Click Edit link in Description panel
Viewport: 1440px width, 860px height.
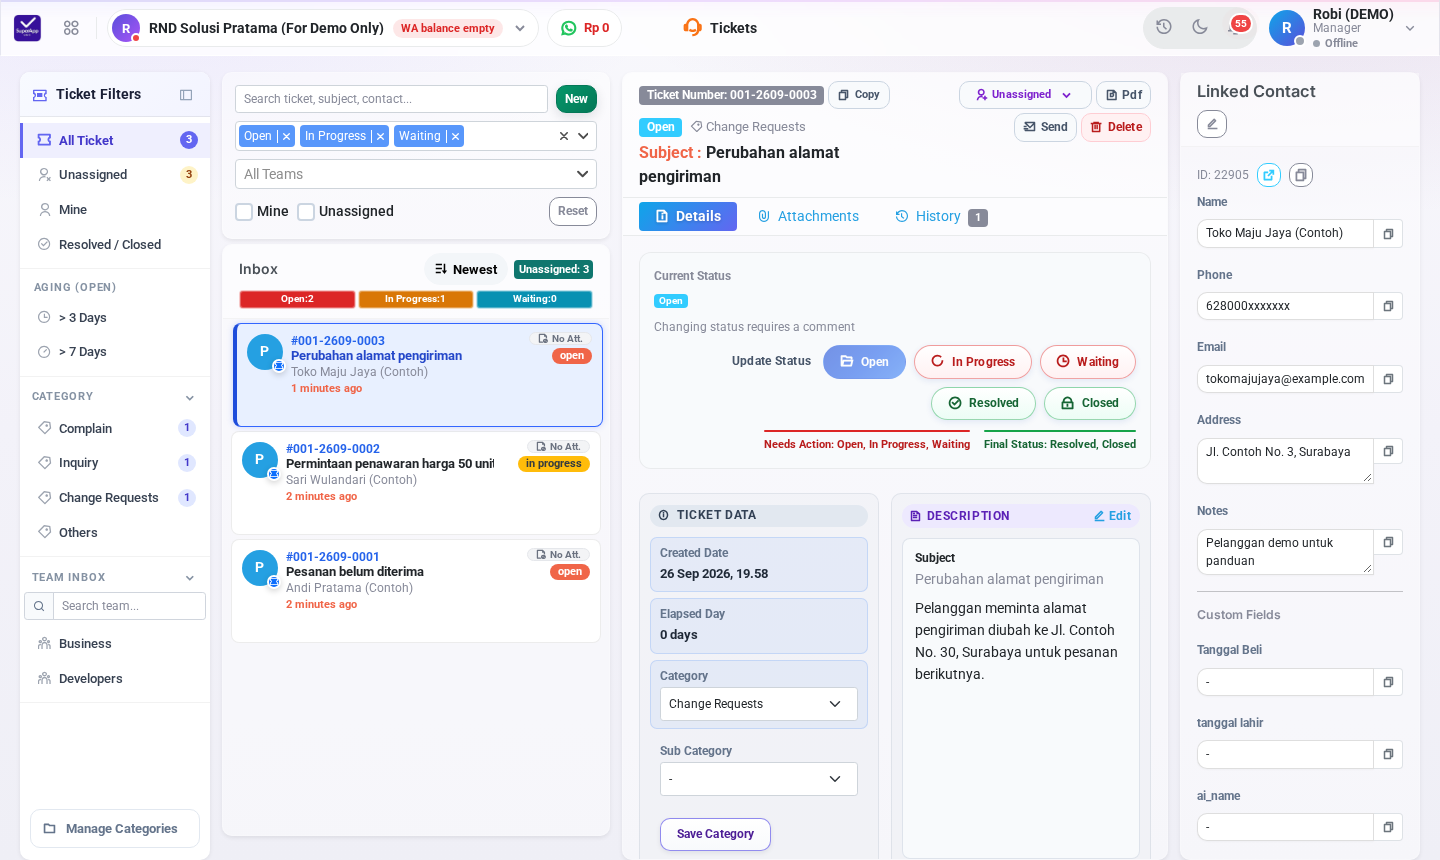[1112, 516]
